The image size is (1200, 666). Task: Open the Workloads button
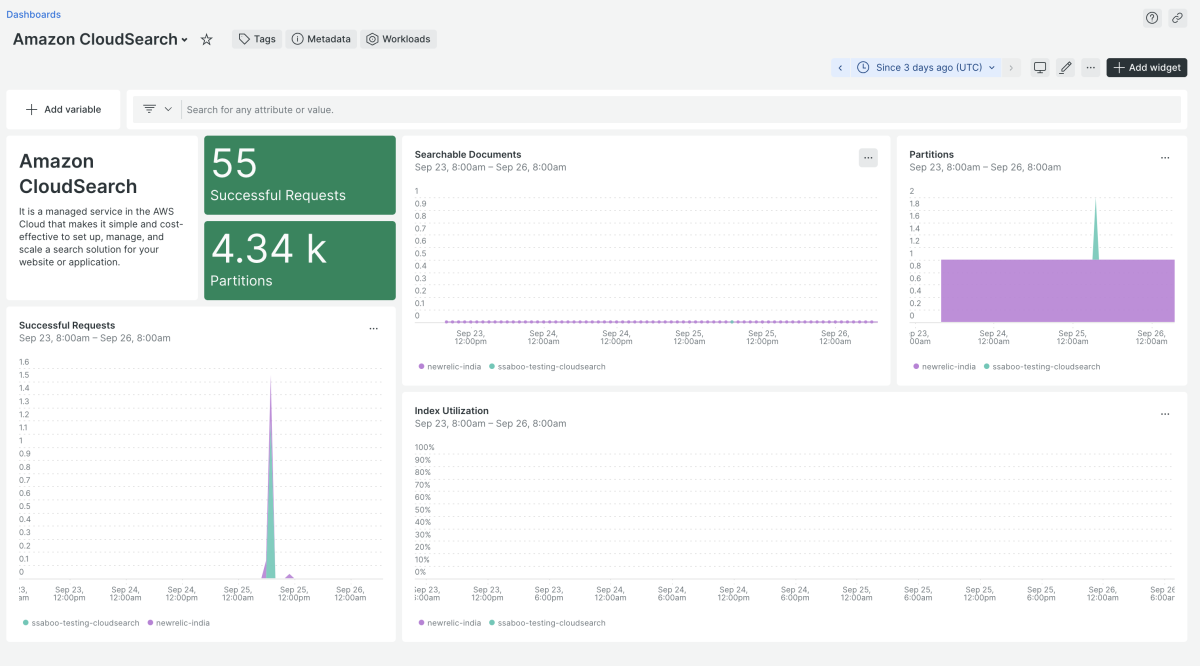[398, 39]
